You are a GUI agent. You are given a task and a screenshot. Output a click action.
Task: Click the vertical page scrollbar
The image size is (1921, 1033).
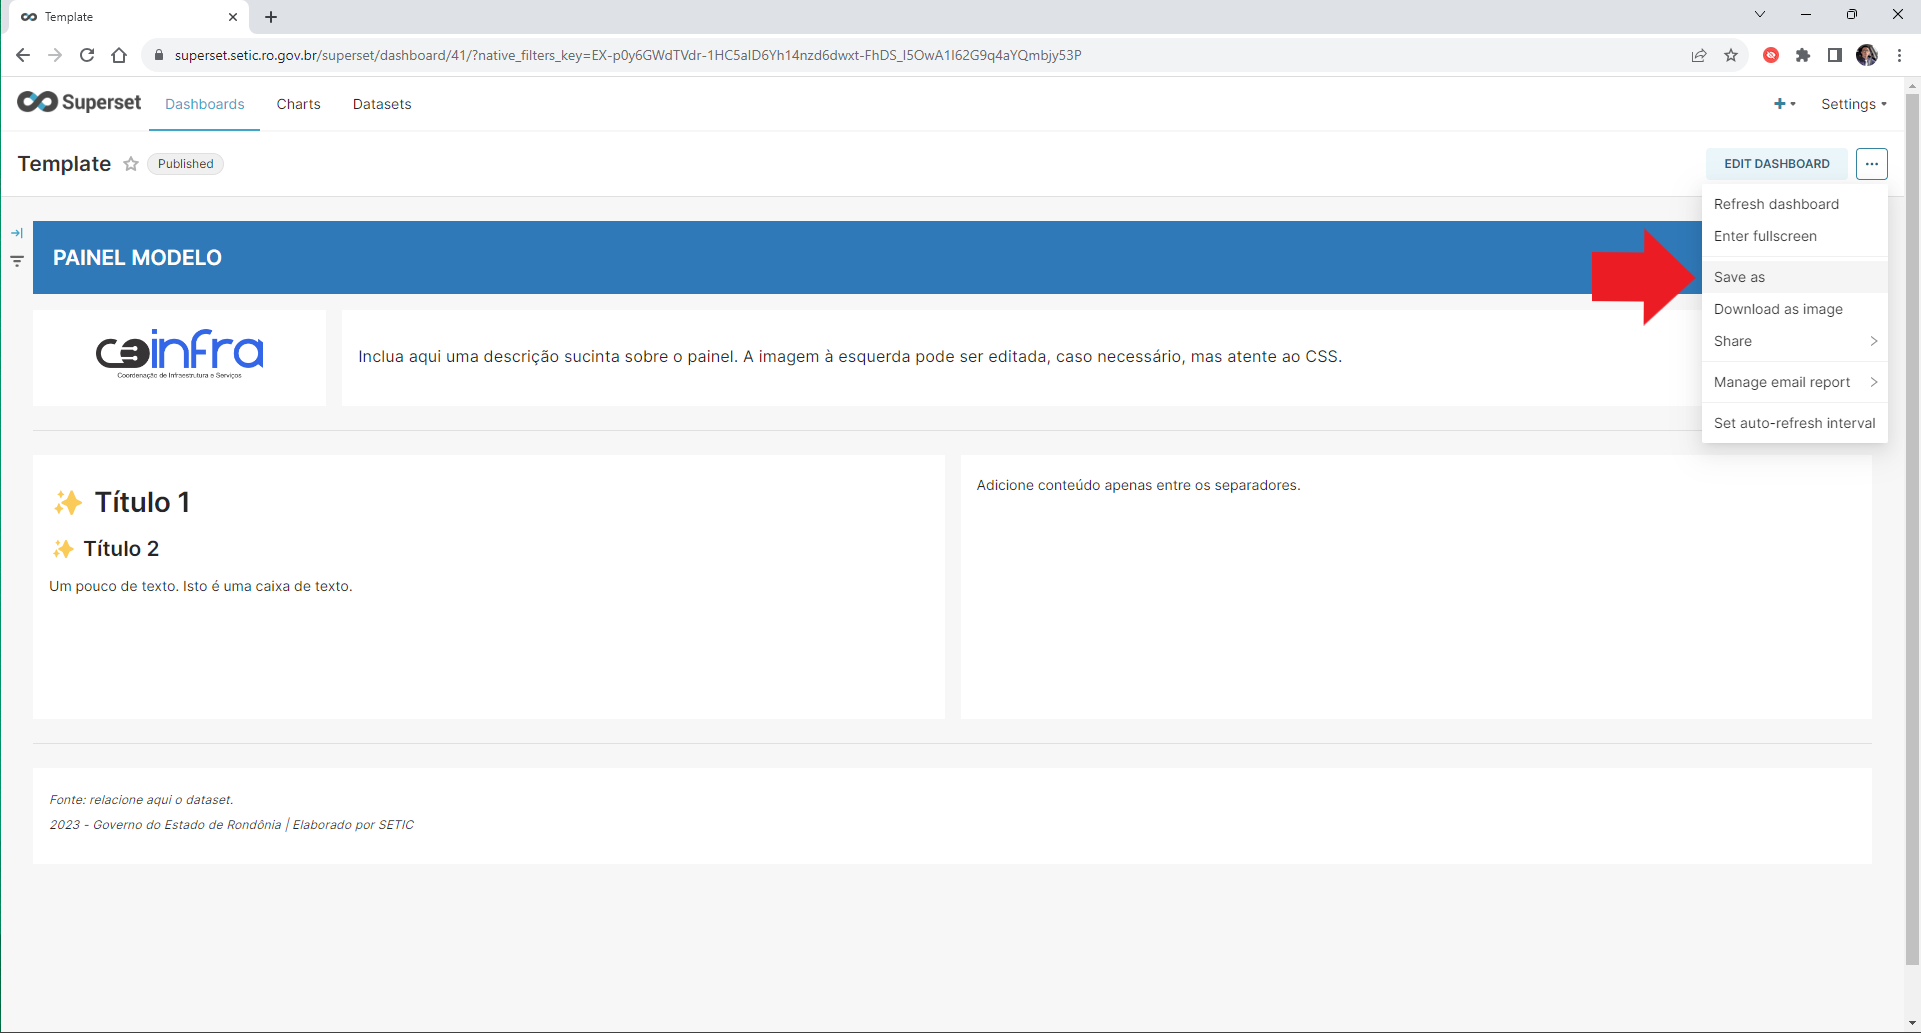click(1912, 530)
